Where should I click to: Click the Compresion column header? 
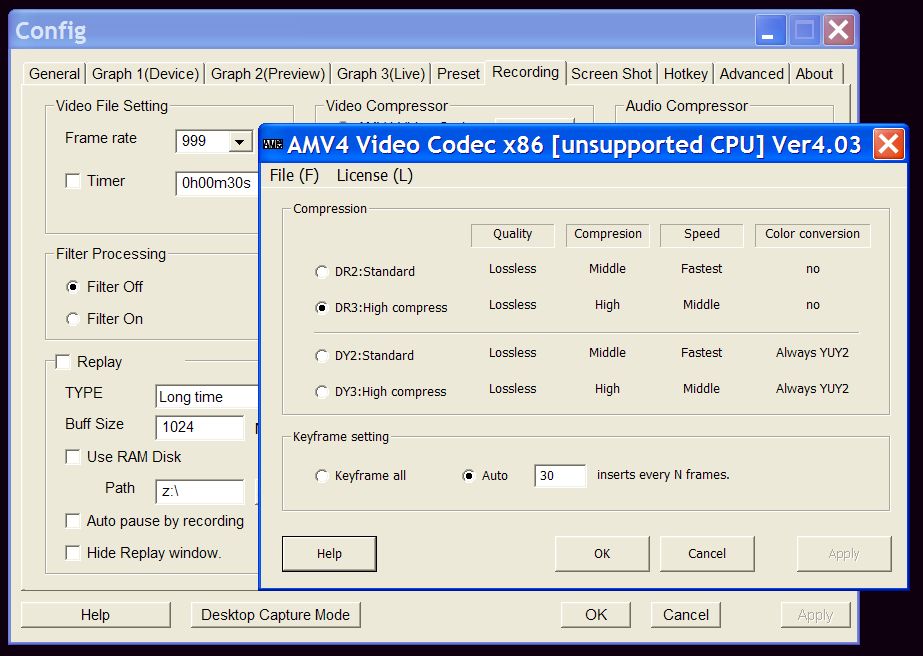point(607,234)
